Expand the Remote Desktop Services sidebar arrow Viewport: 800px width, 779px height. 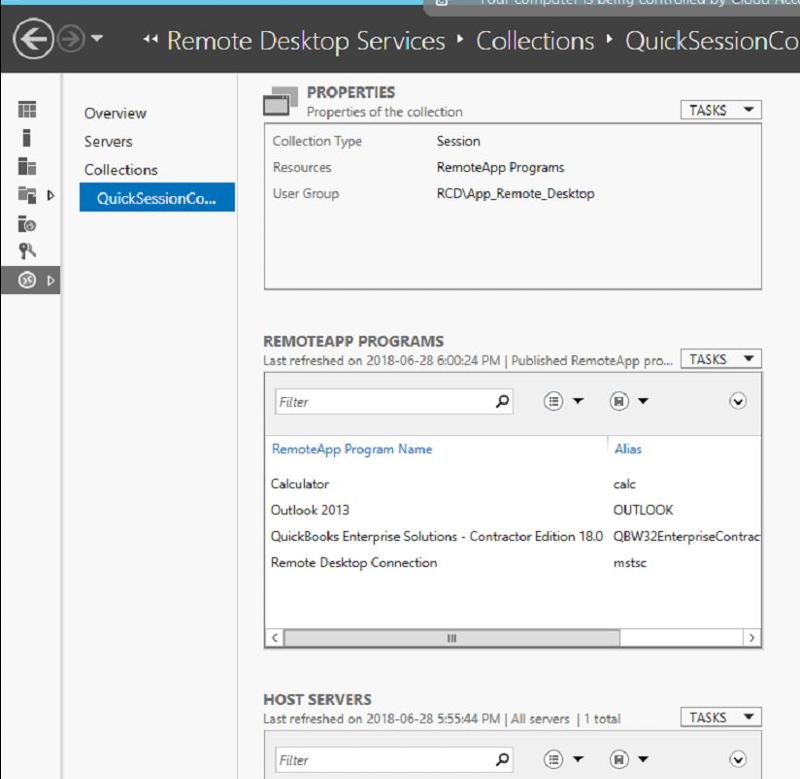pos(51,280)
